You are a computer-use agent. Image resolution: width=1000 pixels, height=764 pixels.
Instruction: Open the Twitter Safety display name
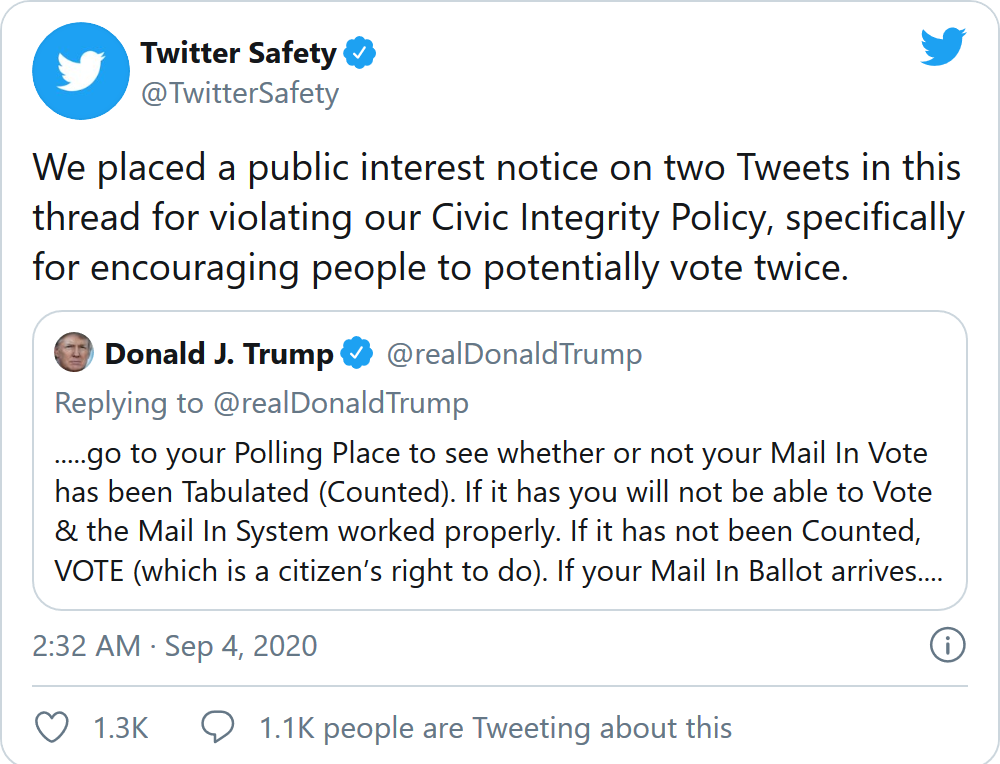[237, 53]
